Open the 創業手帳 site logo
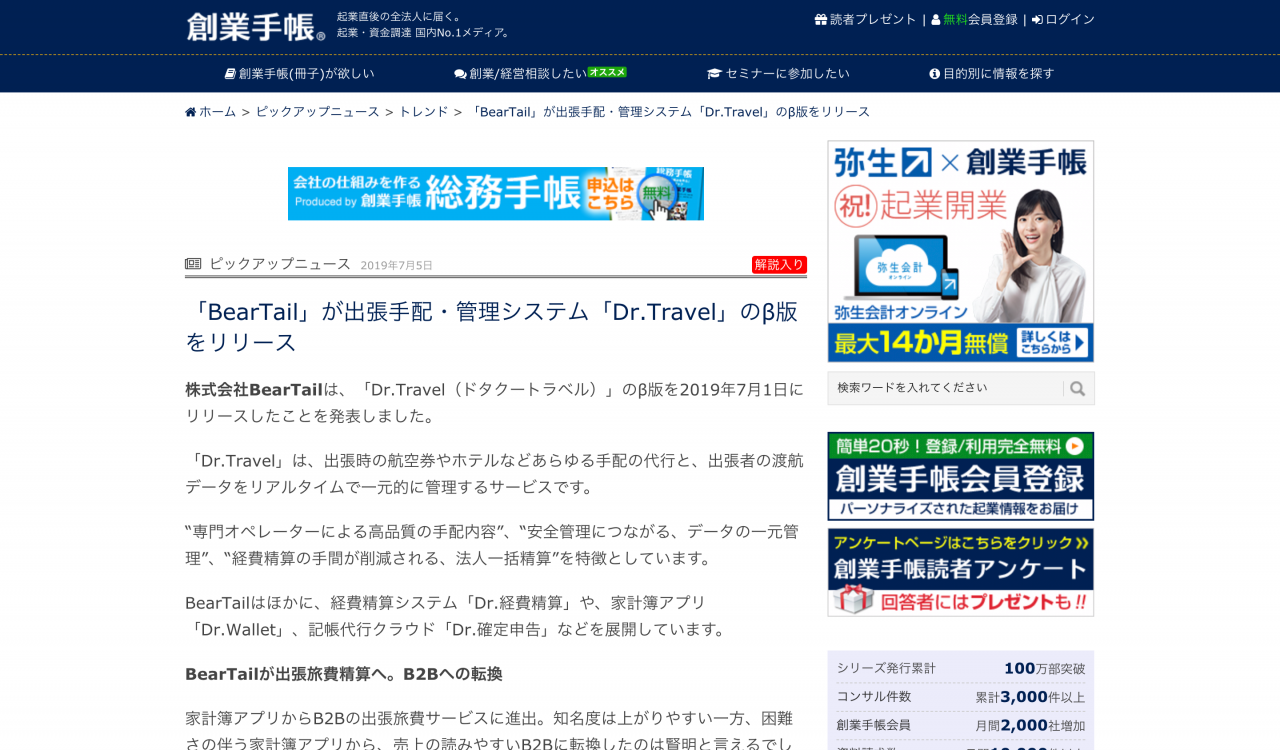 (255, 26)
